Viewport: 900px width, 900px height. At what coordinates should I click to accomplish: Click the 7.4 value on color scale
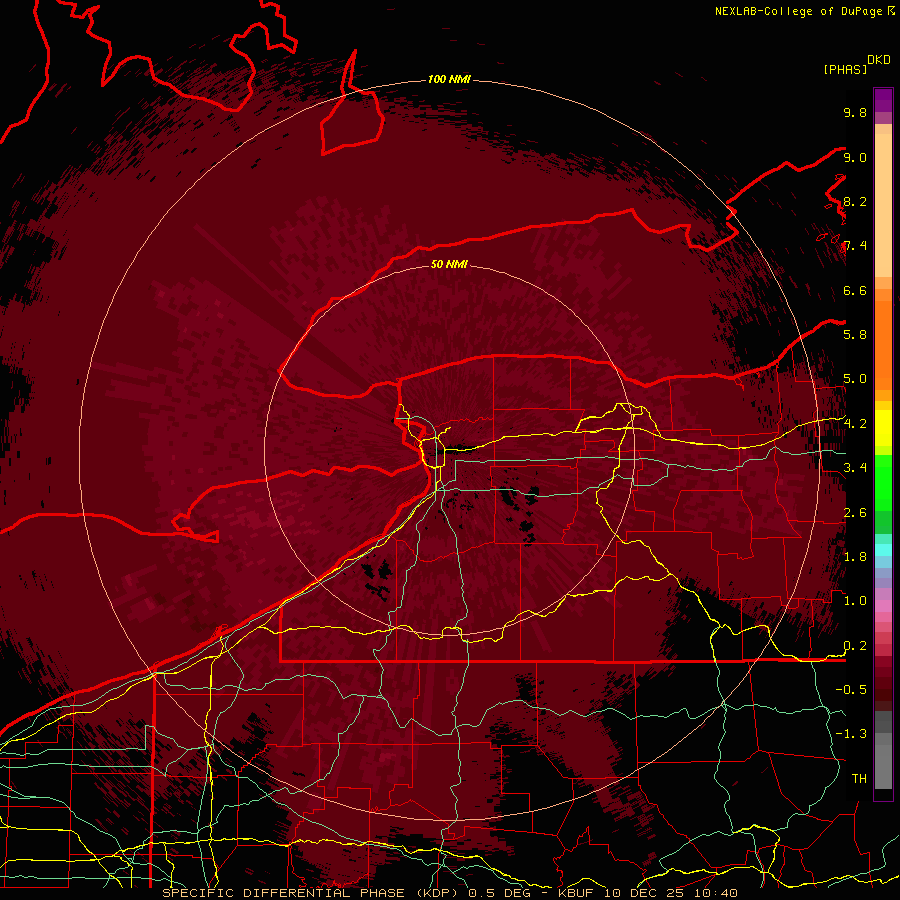[855, 246]
